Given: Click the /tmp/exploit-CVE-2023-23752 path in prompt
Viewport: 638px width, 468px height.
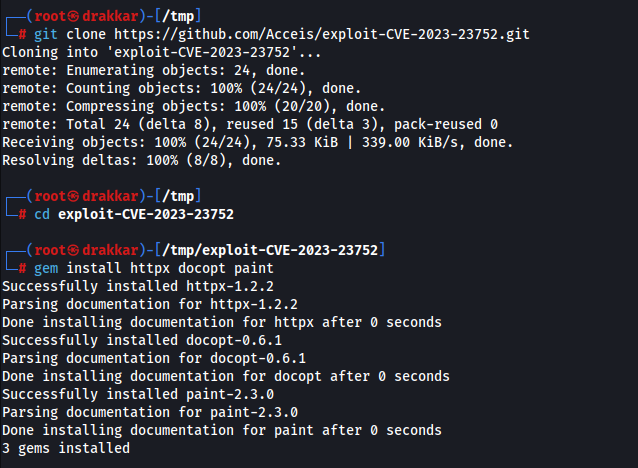Looking at the screenshot, I should 270,250.
